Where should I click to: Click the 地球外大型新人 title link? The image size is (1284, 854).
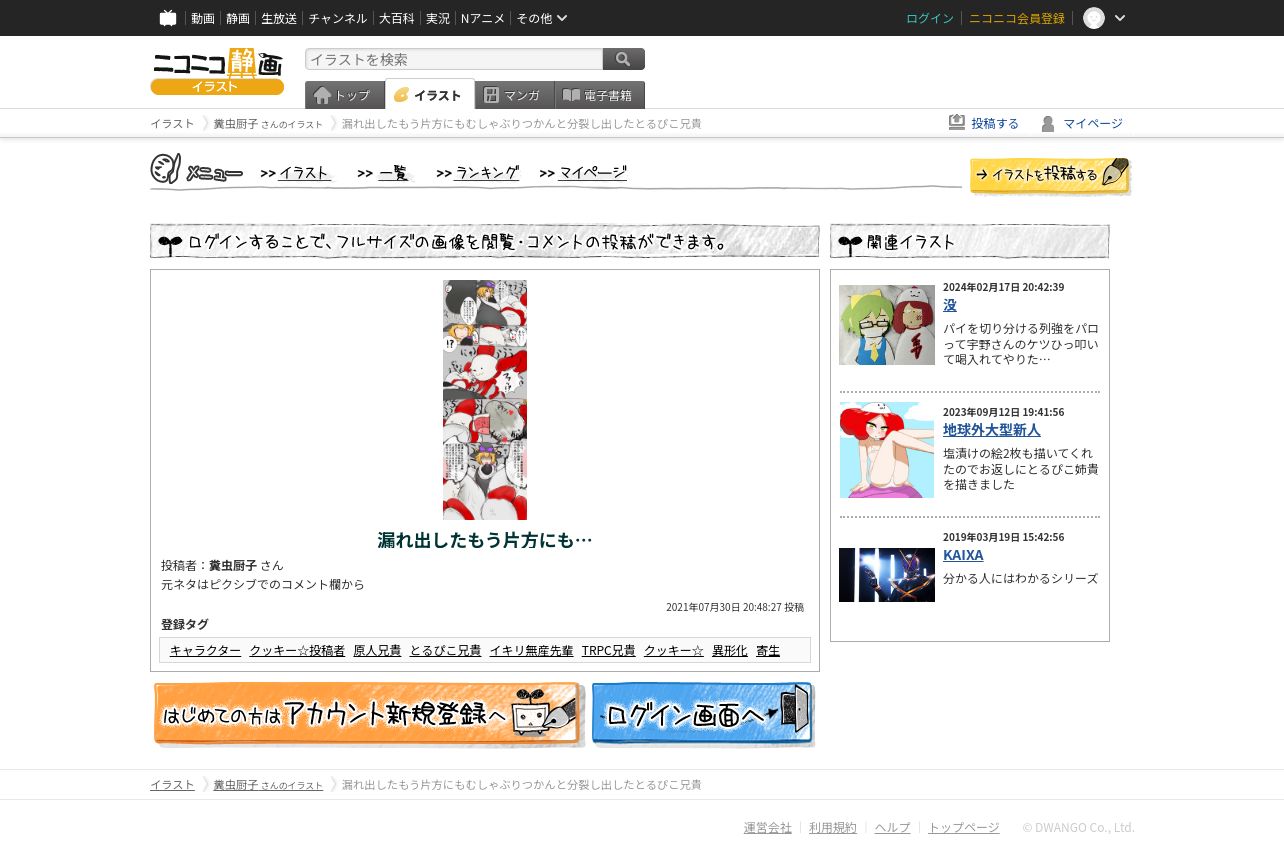pyautogui.click(x=992, y=430)
